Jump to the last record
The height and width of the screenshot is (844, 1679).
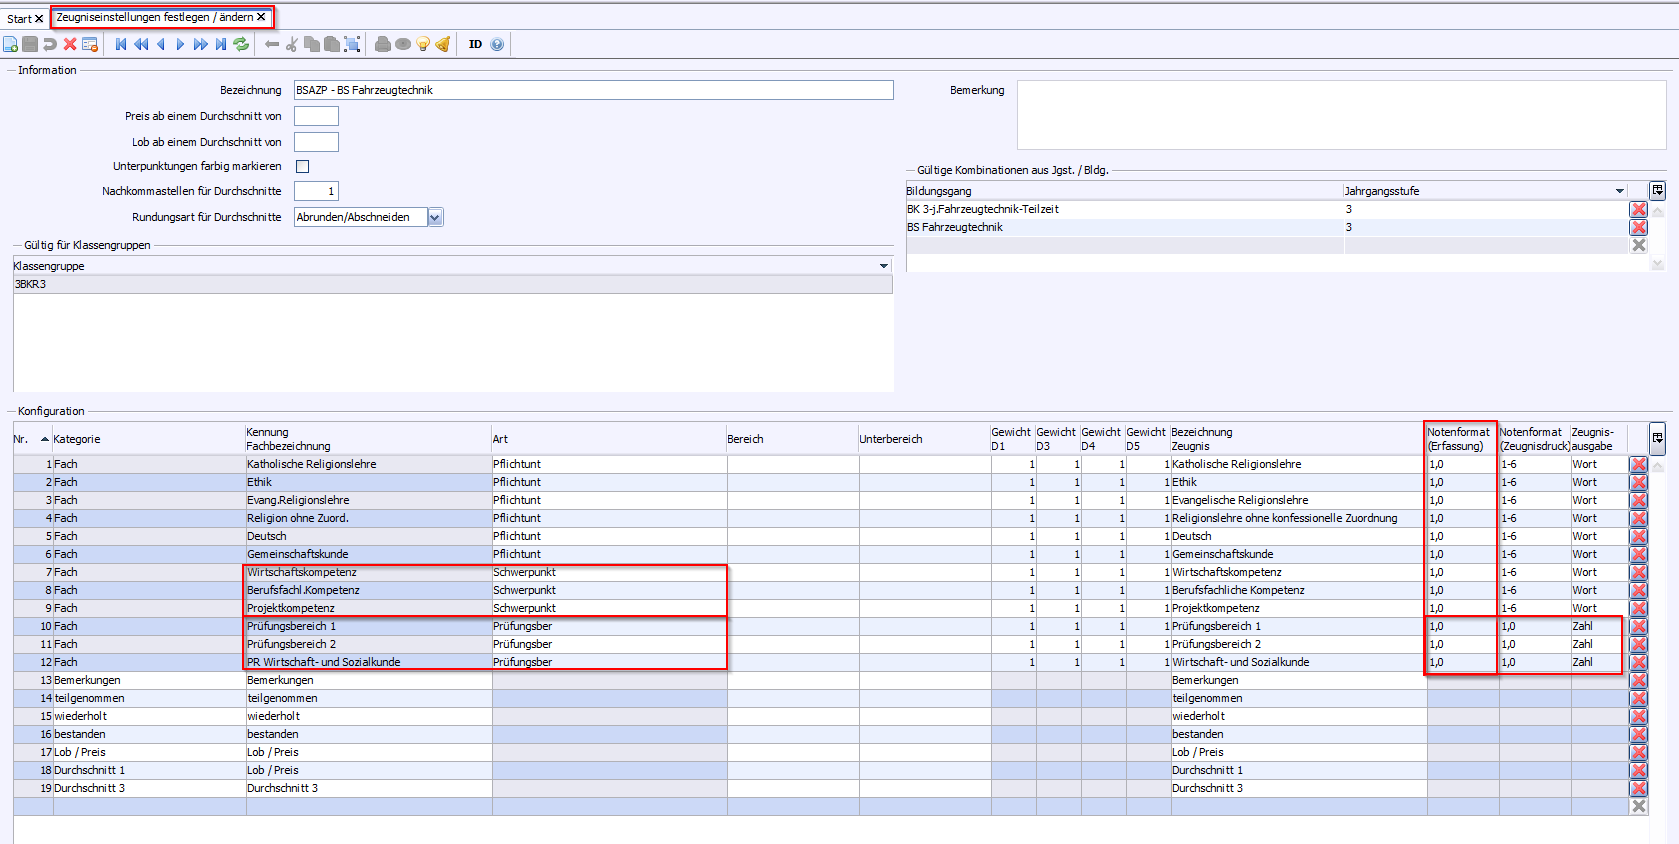[221, 44]
